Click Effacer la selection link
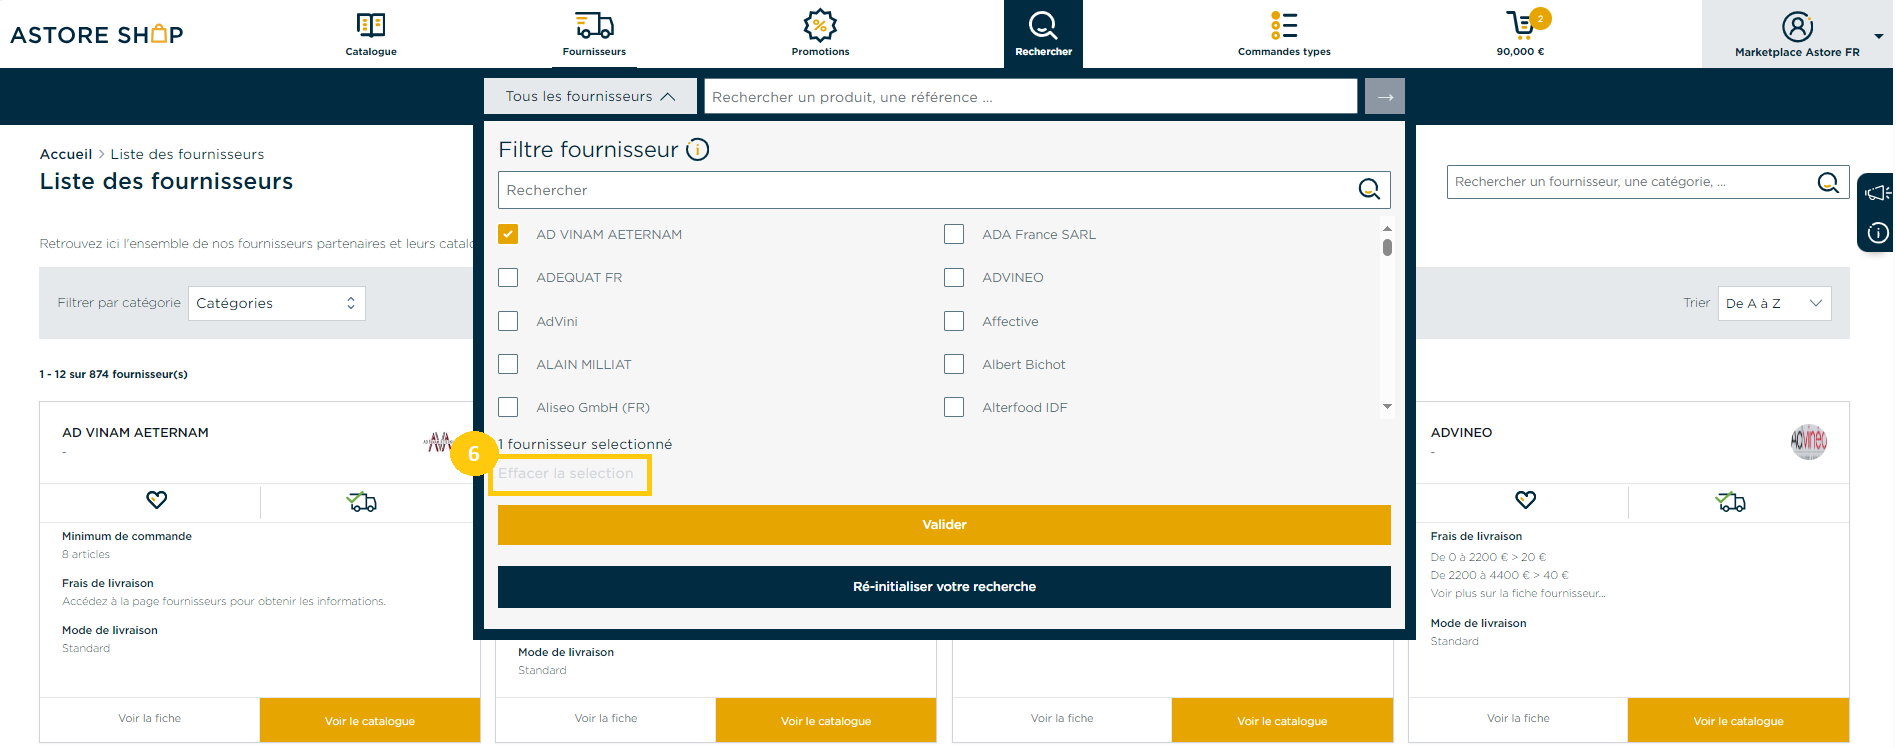The width and height of the screenshot is (1896, 748). point(566,474)
